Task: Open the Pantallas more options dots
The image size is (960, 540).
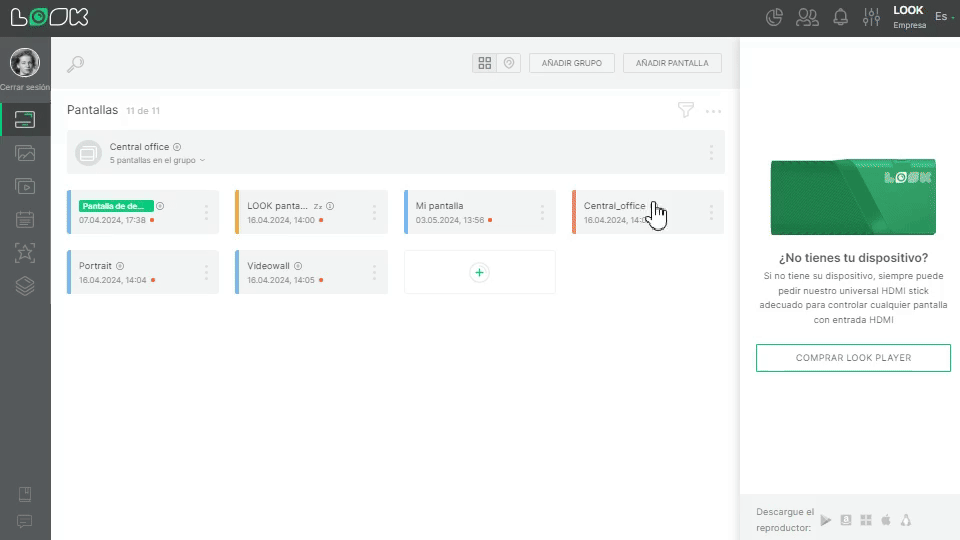Action: pyautogui.click(x=713, y=111)
